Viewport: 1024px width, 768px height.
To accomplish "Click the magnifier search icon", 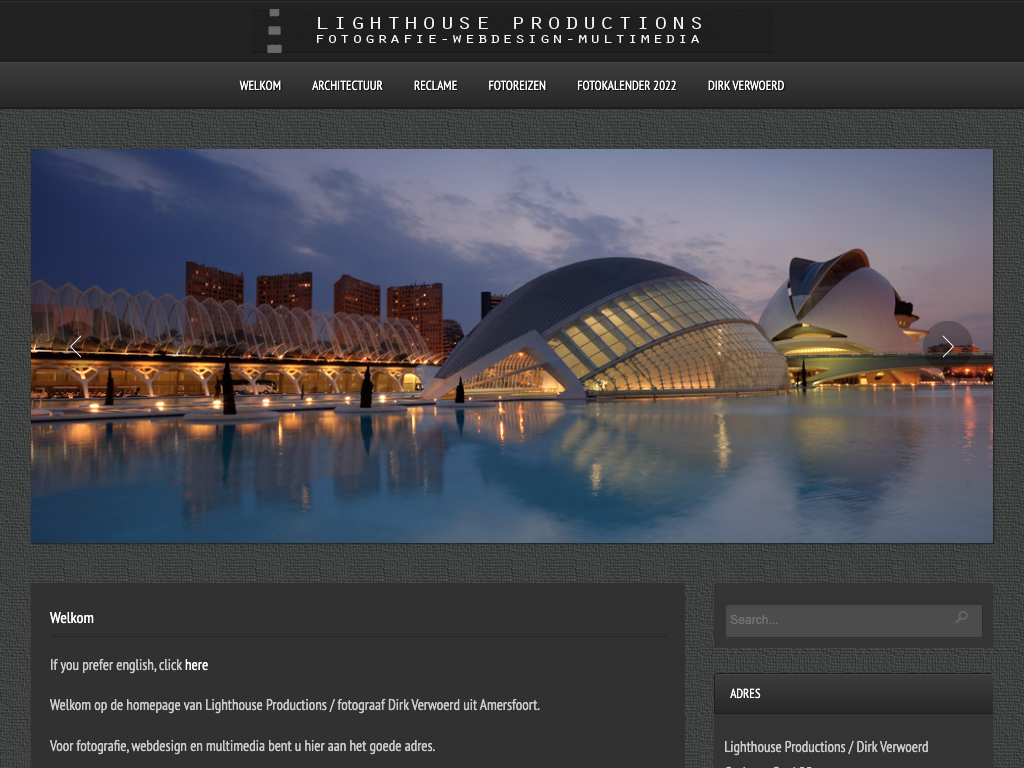I will click(961, 618).
